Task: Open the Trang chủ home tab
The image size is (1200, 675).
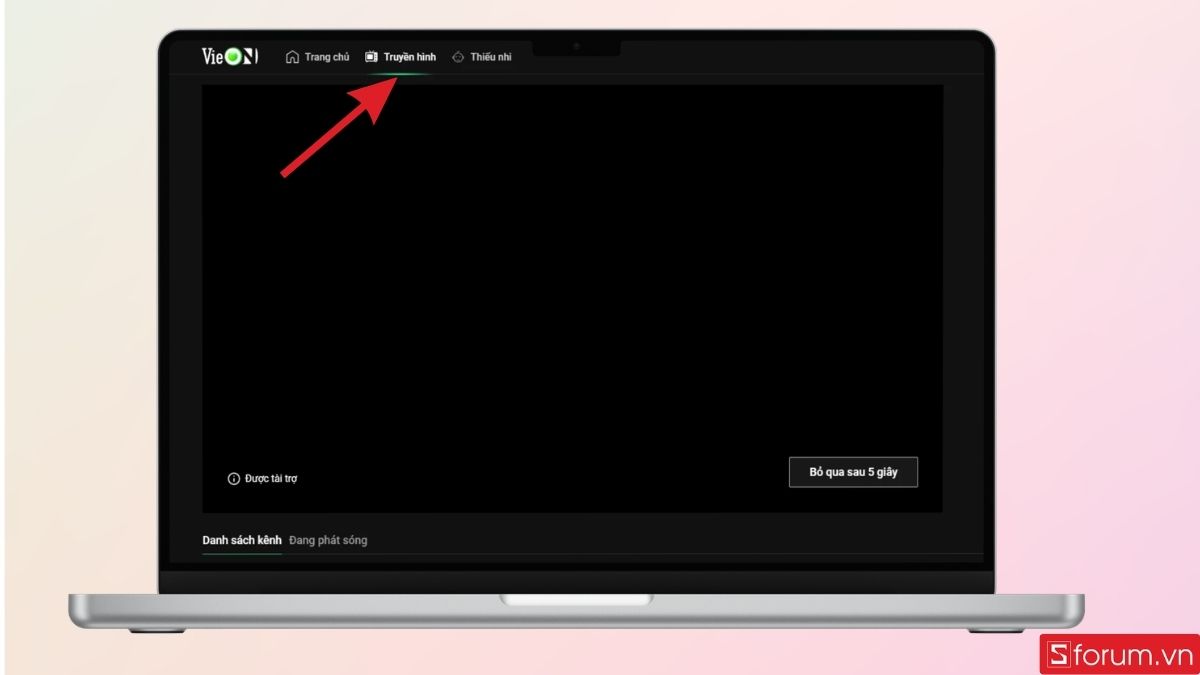Action: [317, 57]
